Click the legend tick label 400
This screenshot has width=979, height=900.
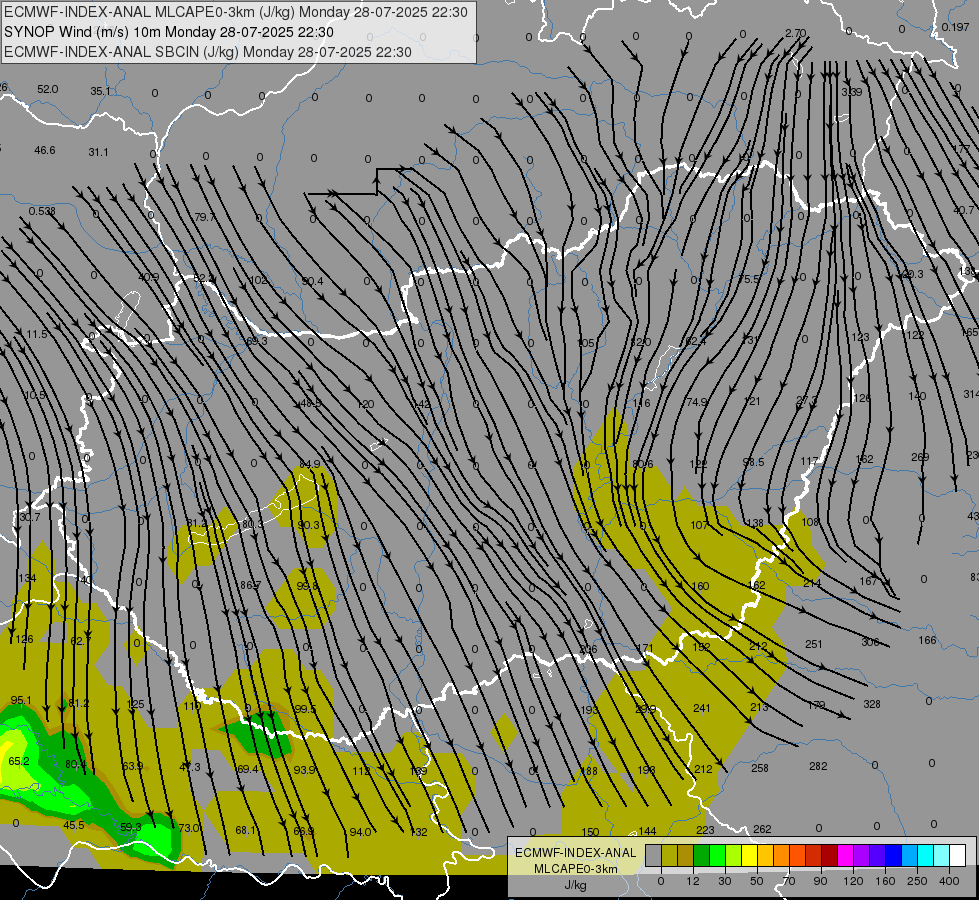tap(949, 881)
